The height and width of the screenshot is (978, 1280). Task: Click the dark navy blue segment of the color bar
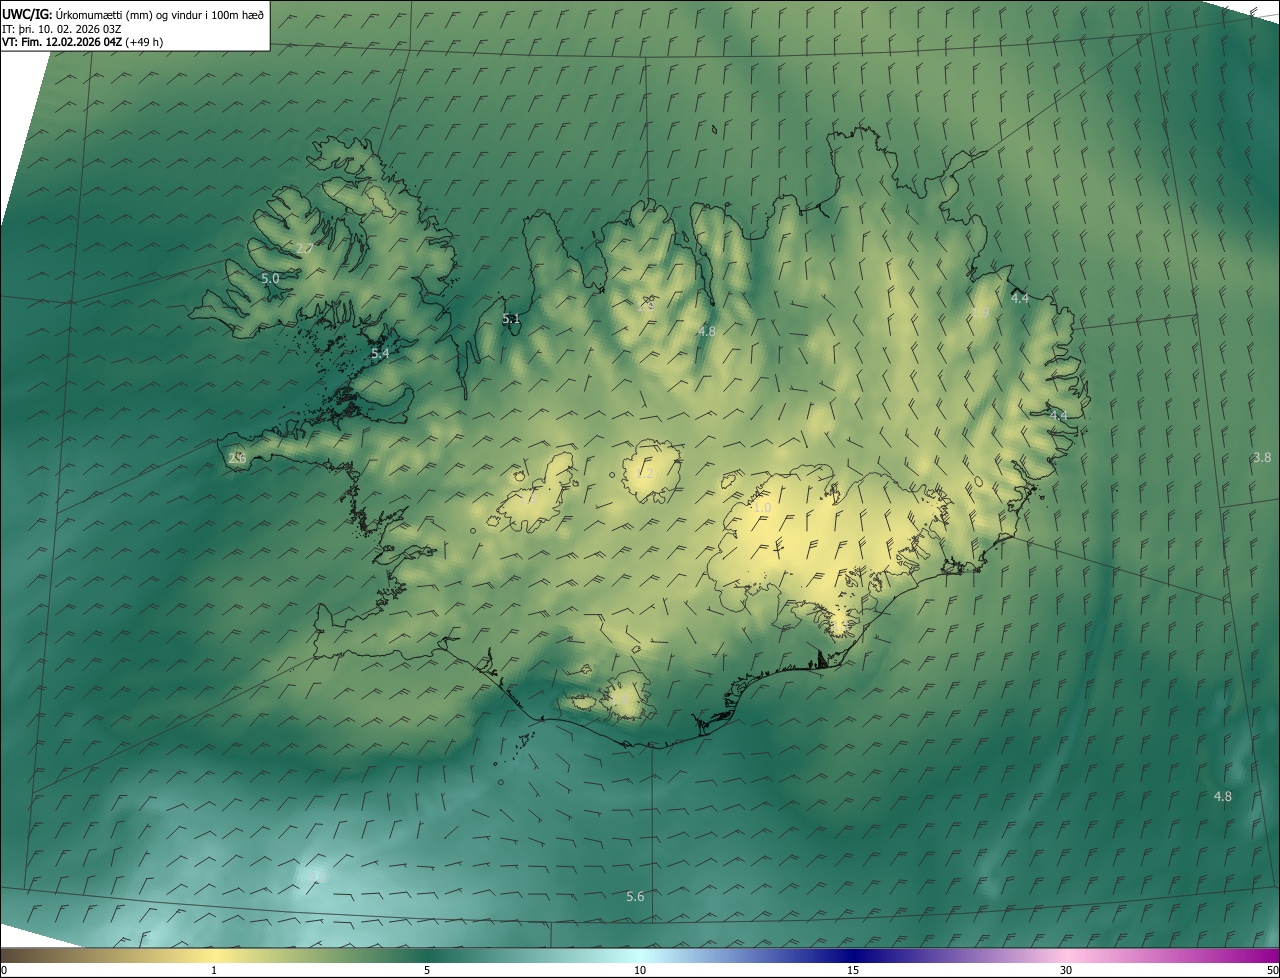(x=853, y=956)
